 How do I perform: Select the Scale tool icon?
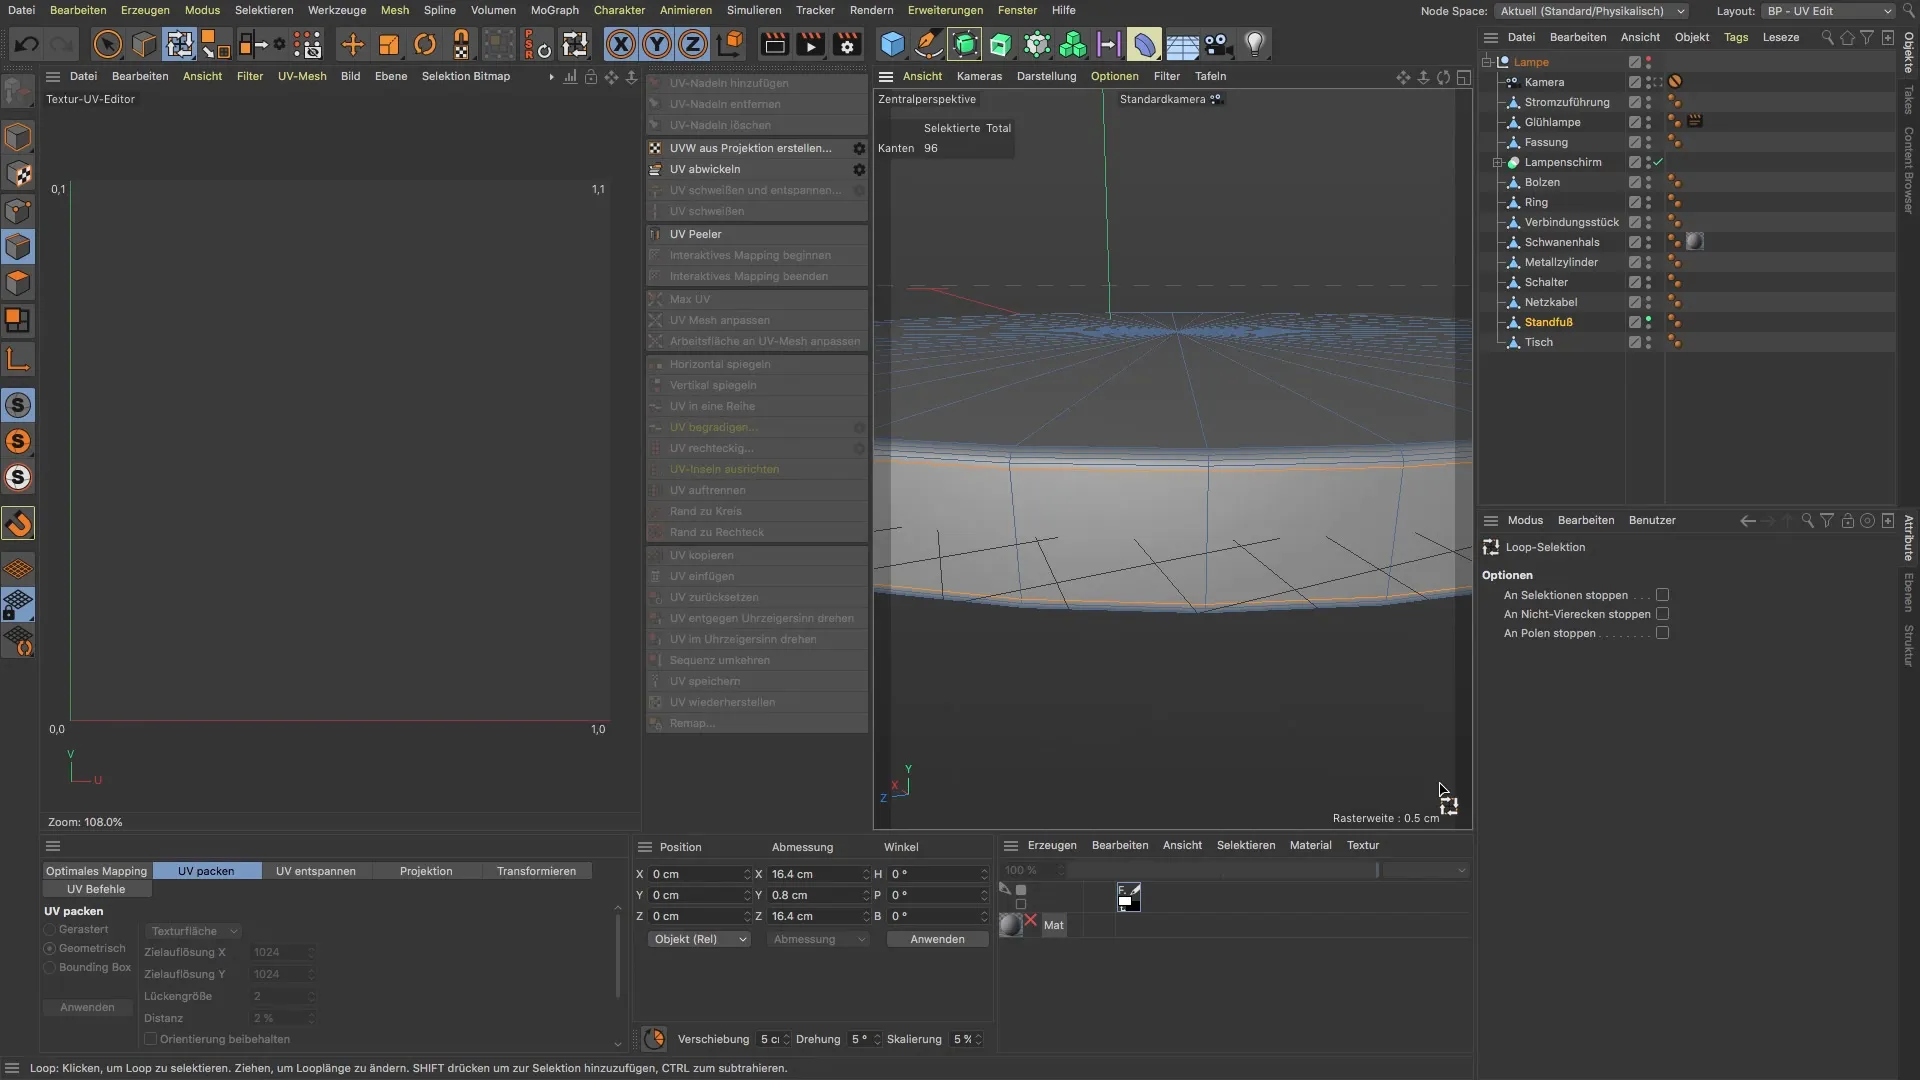pyautogui.click(x=389, y=45)
